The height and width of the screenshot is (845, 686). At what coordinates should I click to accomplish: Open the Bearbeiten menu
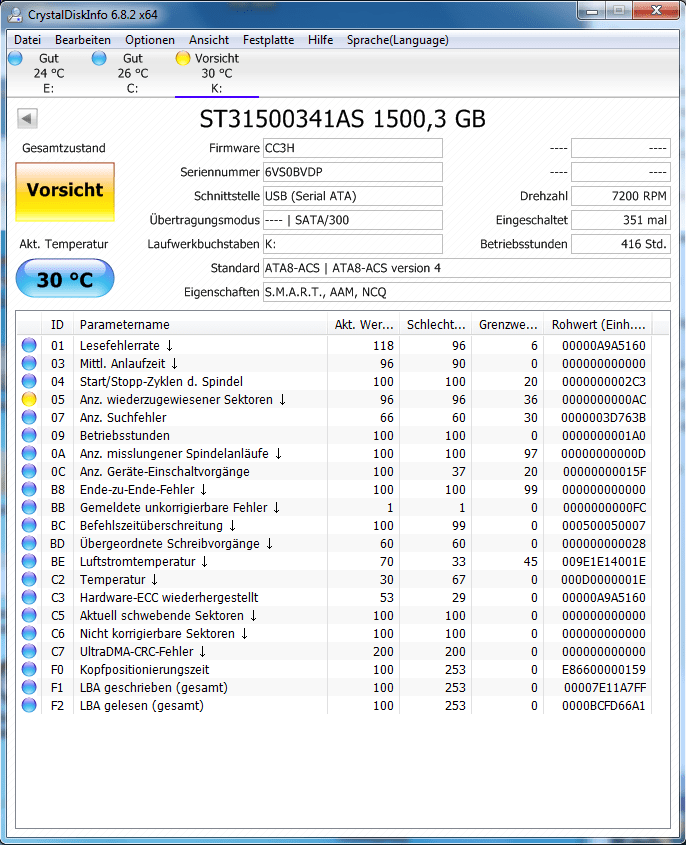tap(83, 40)
